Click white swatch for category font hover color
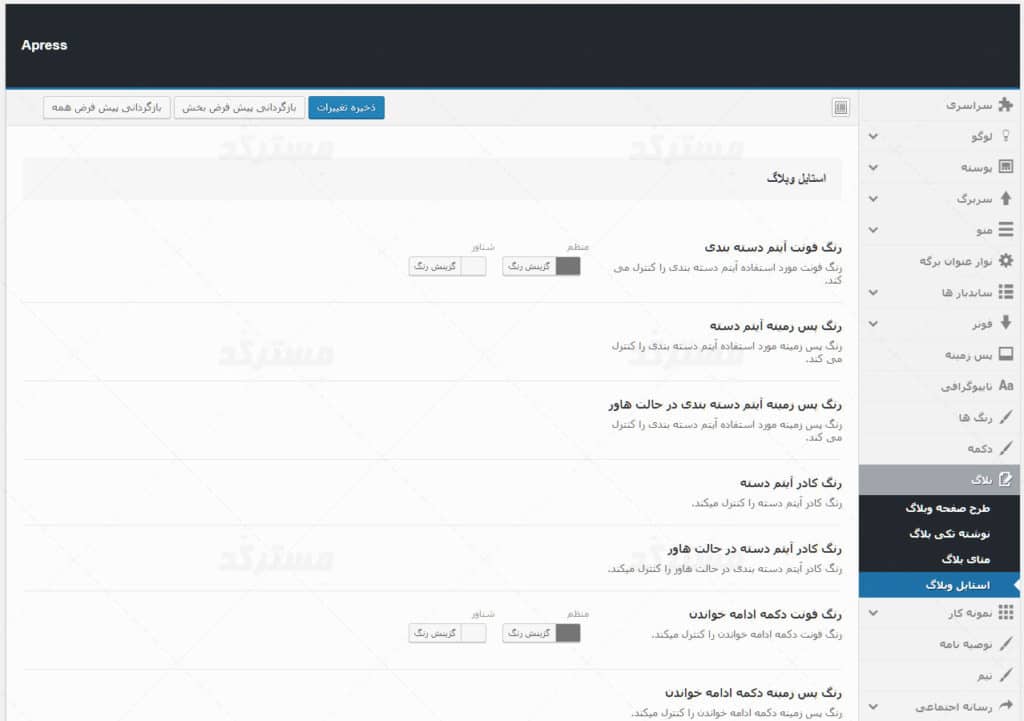The image size is (1024, 721). (474, 266)
